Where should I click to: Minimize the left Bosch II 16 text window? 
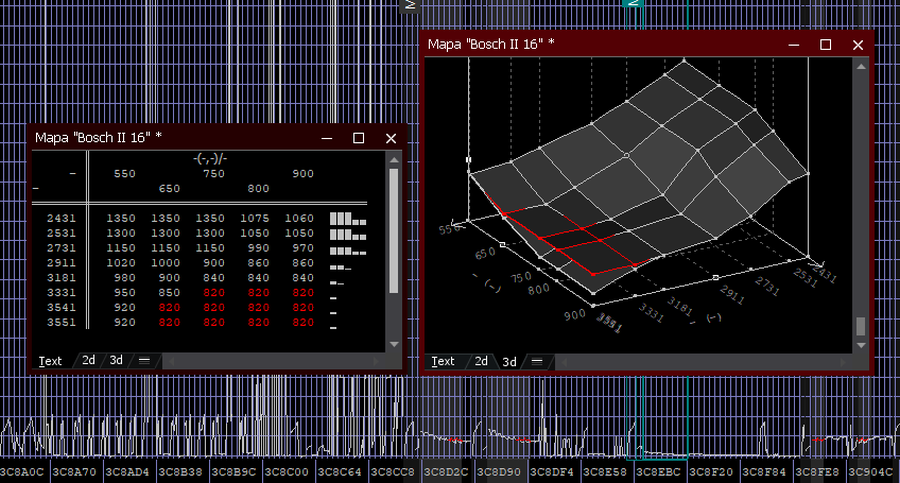pyautogui.click(x=327, y=138)
